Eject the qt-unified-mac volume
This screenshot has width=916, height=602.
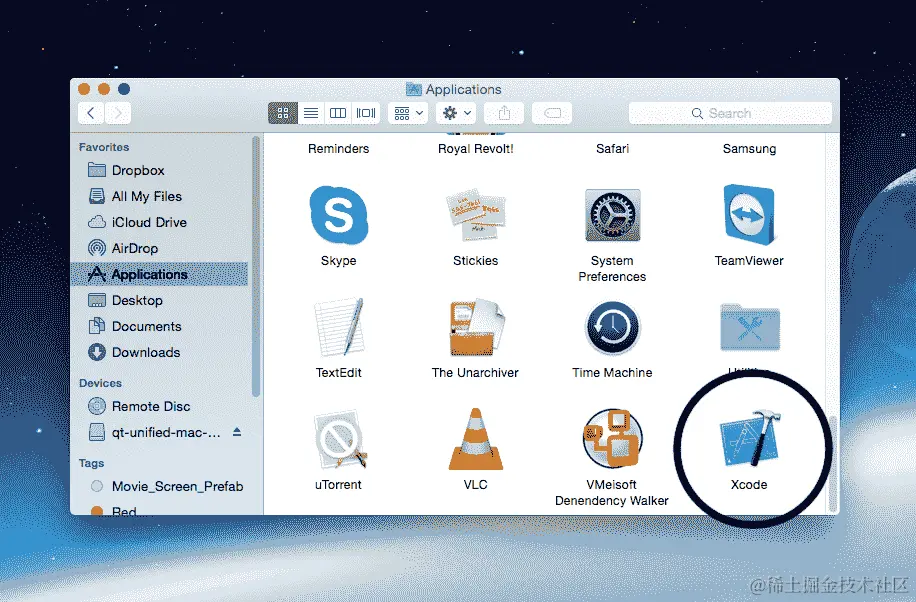[x=237, y=432]
